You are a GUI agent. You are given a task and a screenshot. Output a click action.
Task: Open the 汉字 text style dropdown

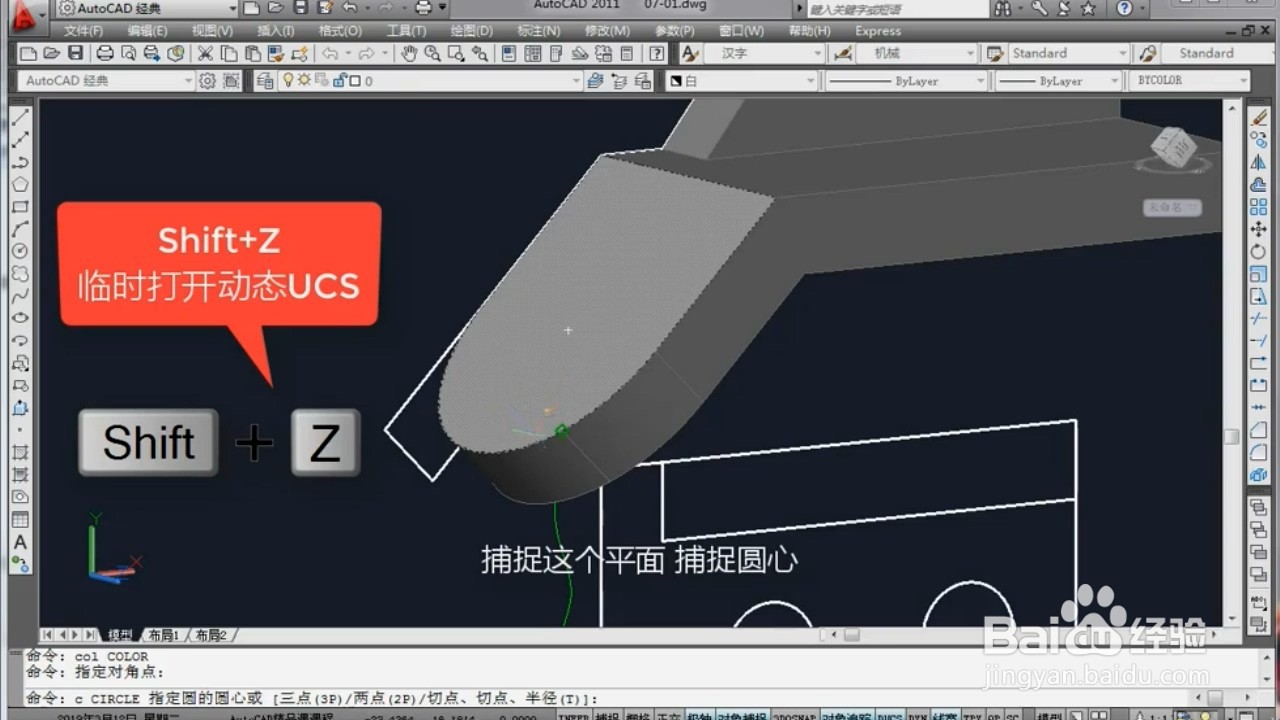[x=765, y=53]
